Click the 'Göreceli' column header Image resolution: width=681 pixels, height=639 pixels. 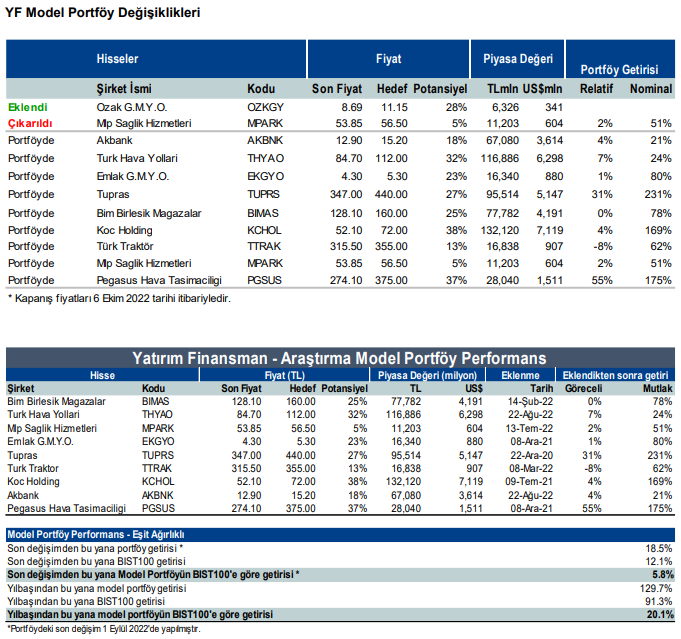coord(583,388)
